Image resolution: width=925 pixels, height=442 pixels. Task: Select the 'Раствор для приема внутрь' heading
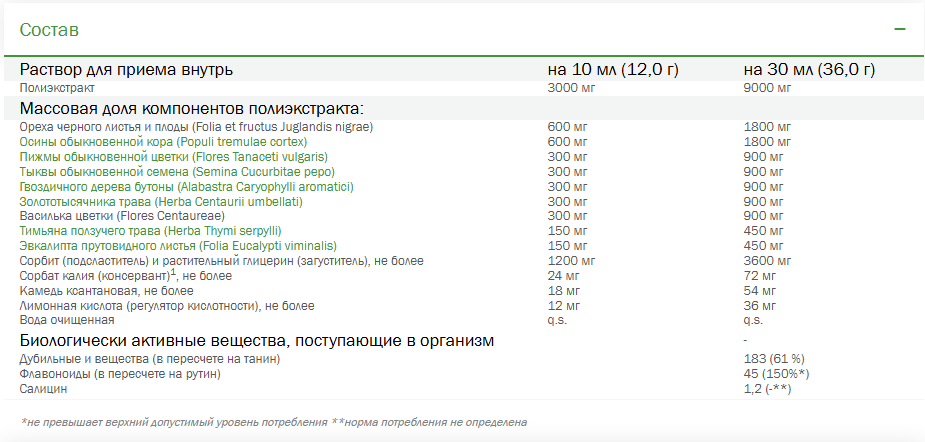coord(127,70)
